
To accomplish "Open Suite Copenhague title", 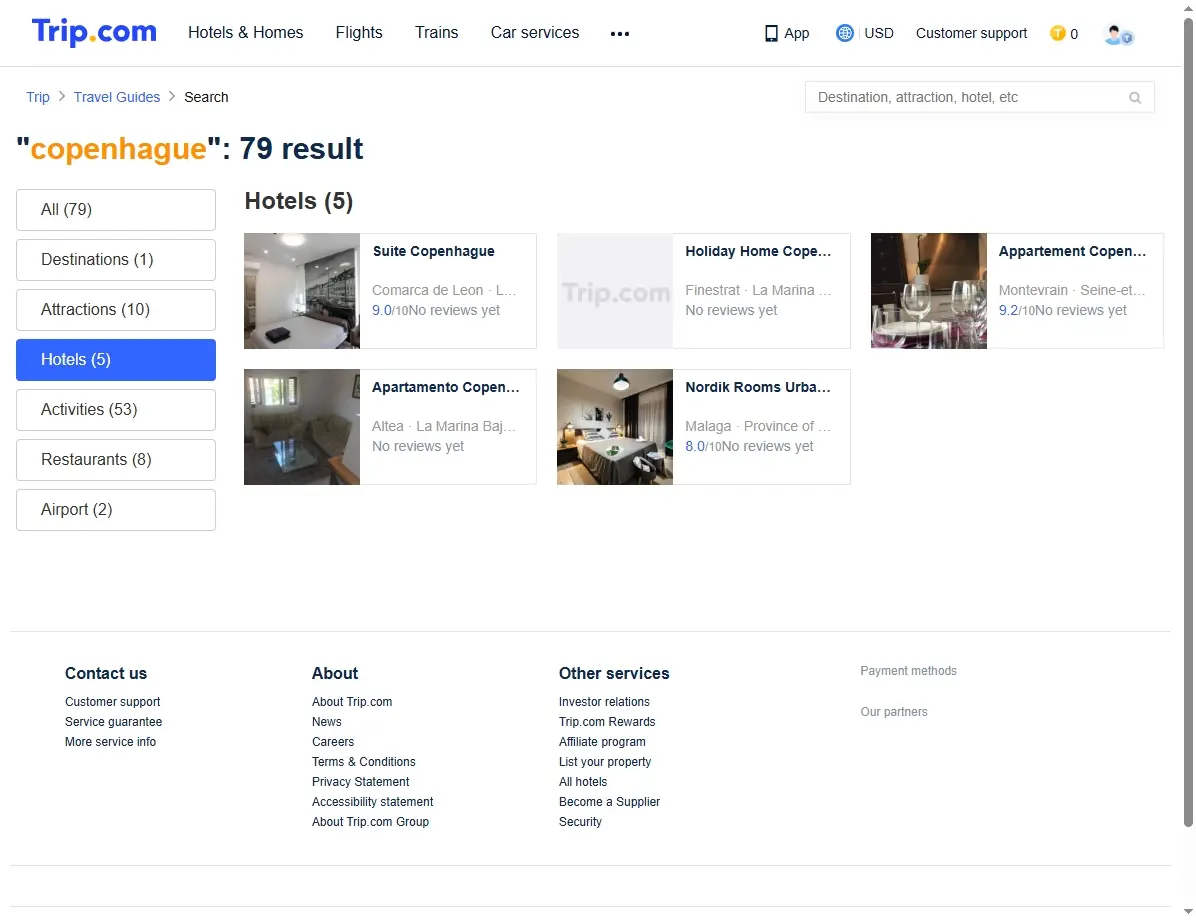I will point(433,251).
